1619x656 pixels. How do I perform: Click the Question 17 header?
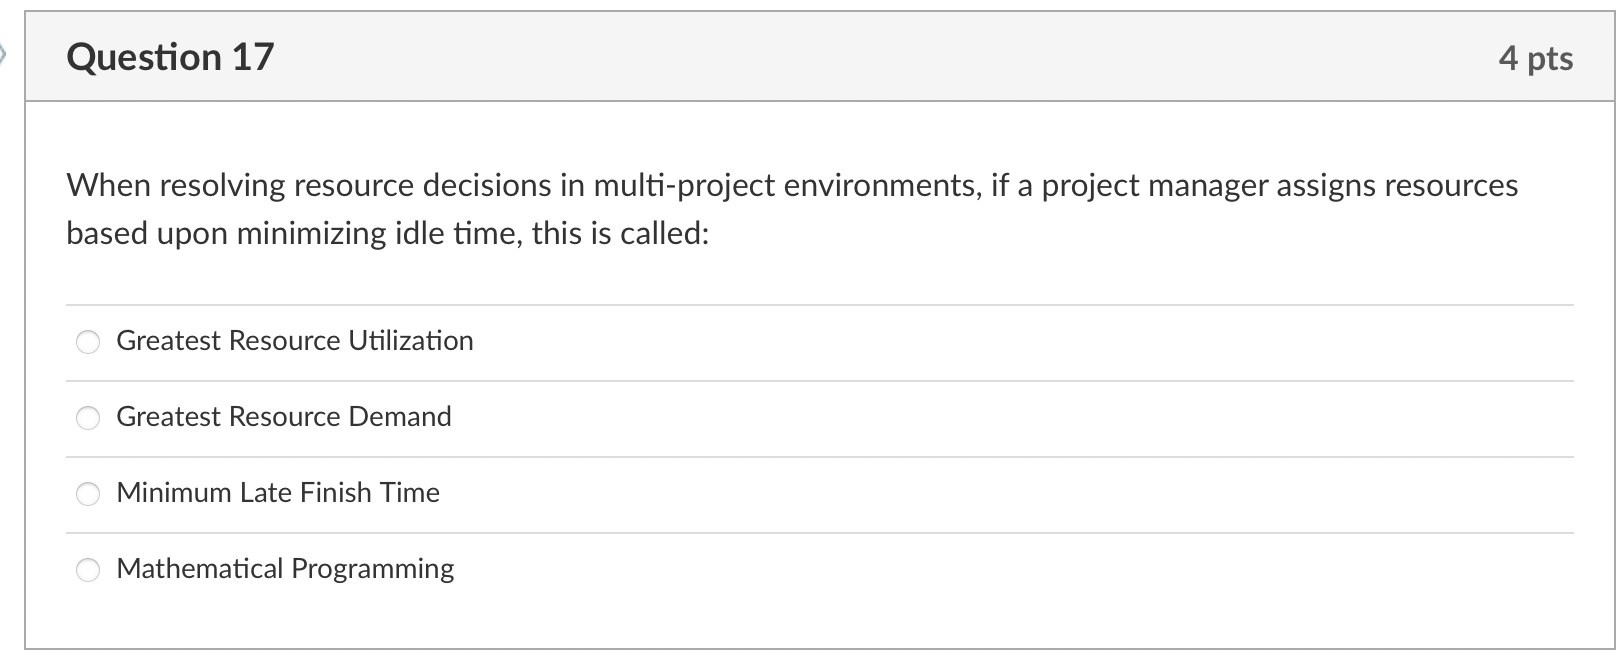170,57
